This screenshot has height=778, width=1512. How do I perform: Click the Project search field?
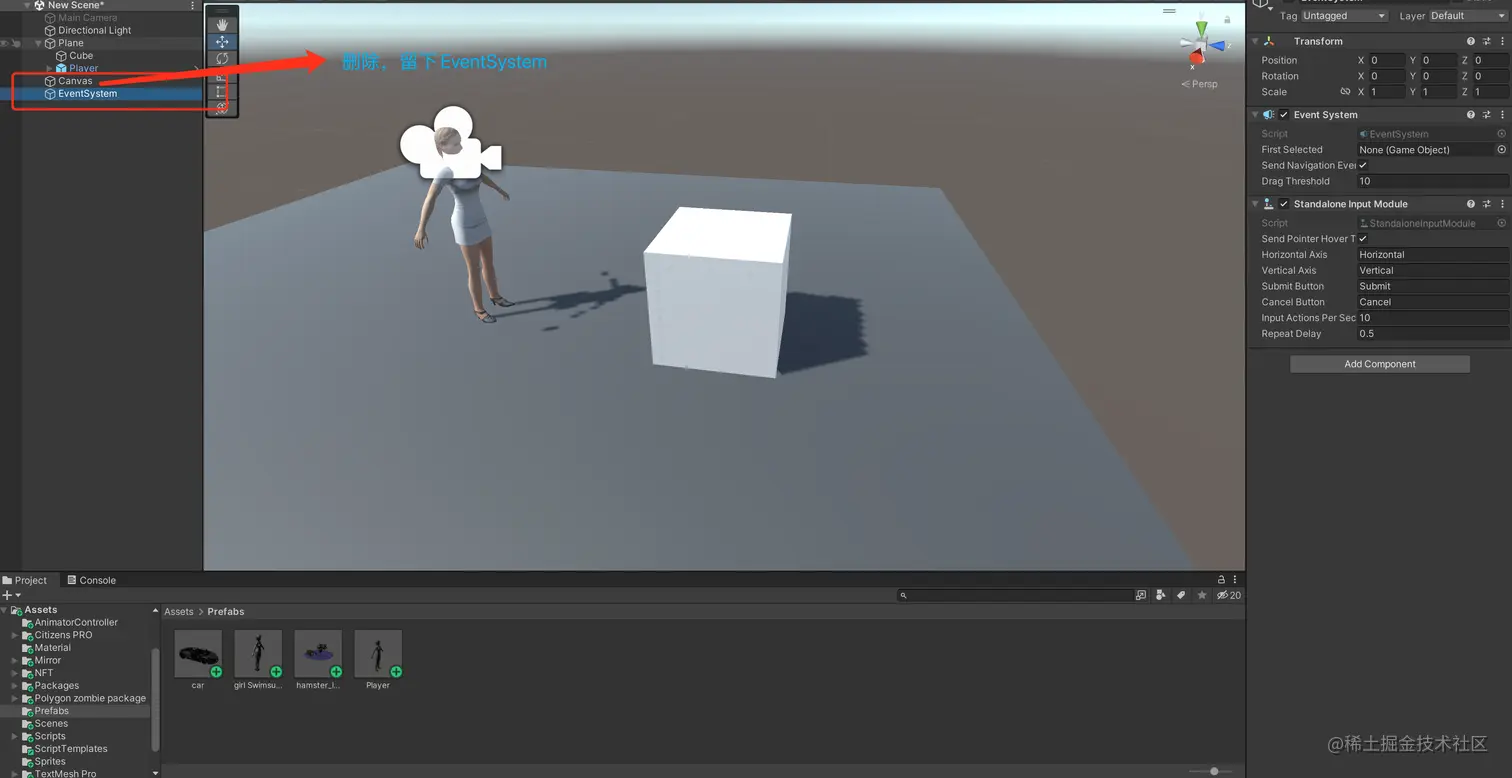click(x=1016, y=595)
